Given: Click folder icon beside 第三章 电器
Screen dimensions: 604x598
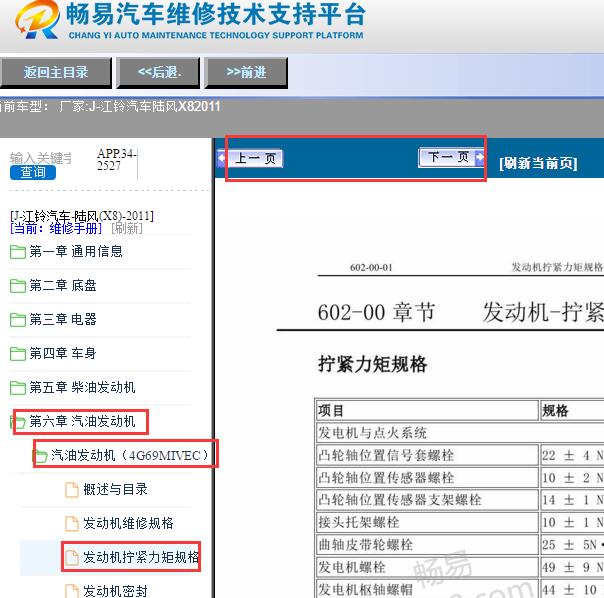Looking at the screenshot, I should point(18,320).
